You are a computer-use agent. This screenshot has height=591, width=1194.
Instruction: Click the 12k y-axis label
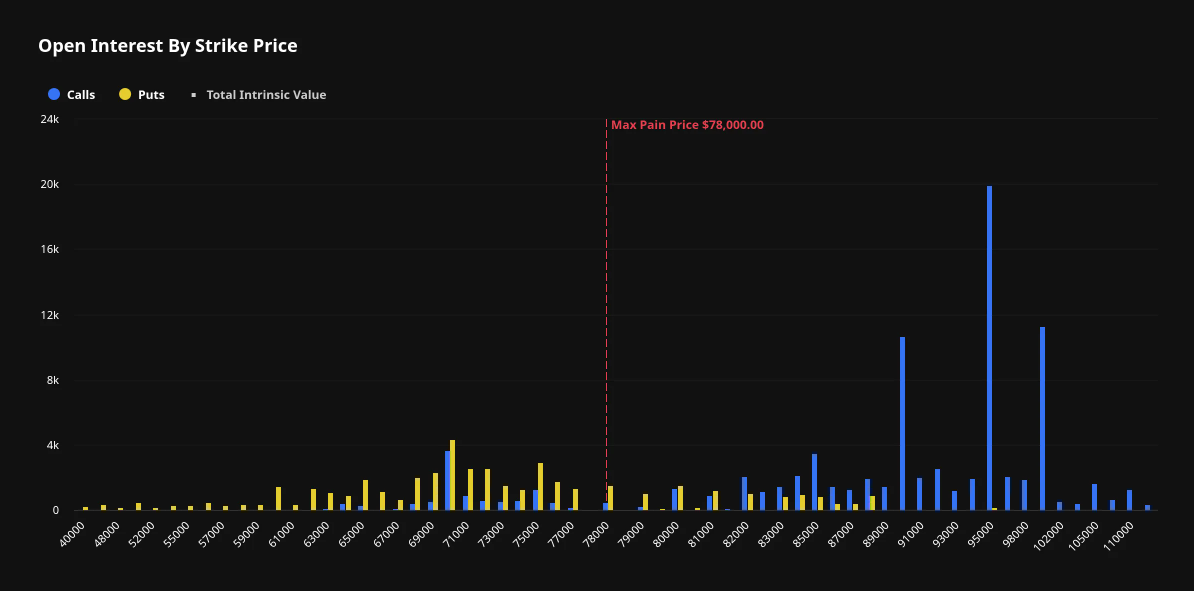point(50,315)
